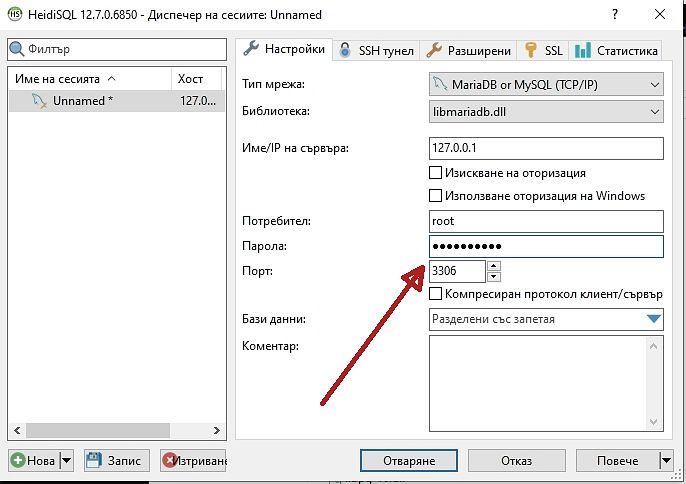Open the Библиотека libmariadb.dll dropdown

click(546, 112)
